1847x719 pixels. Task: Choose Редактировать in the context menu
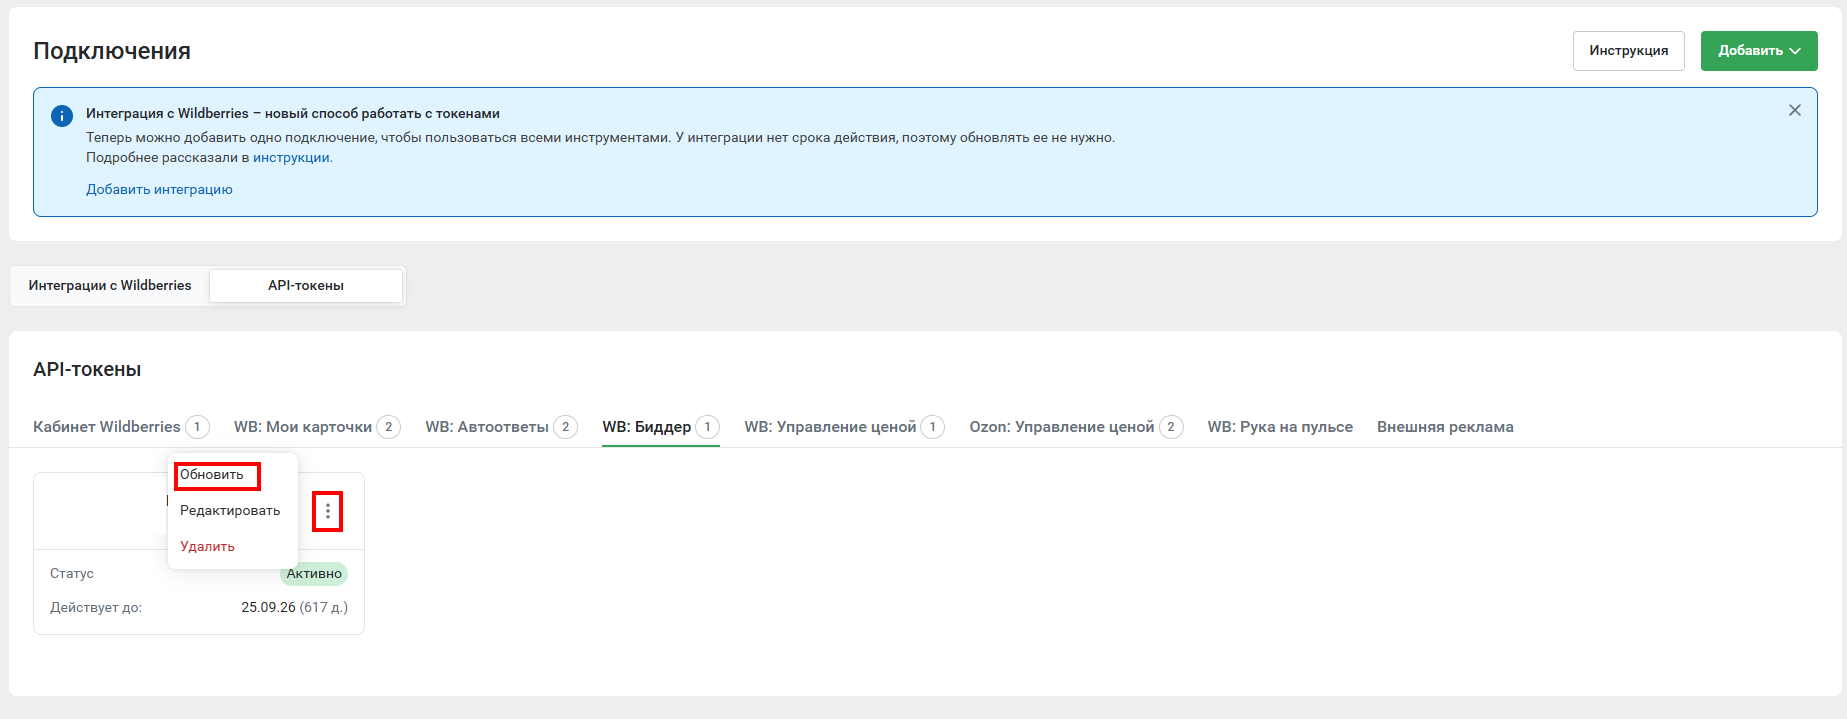coord(230,511)
